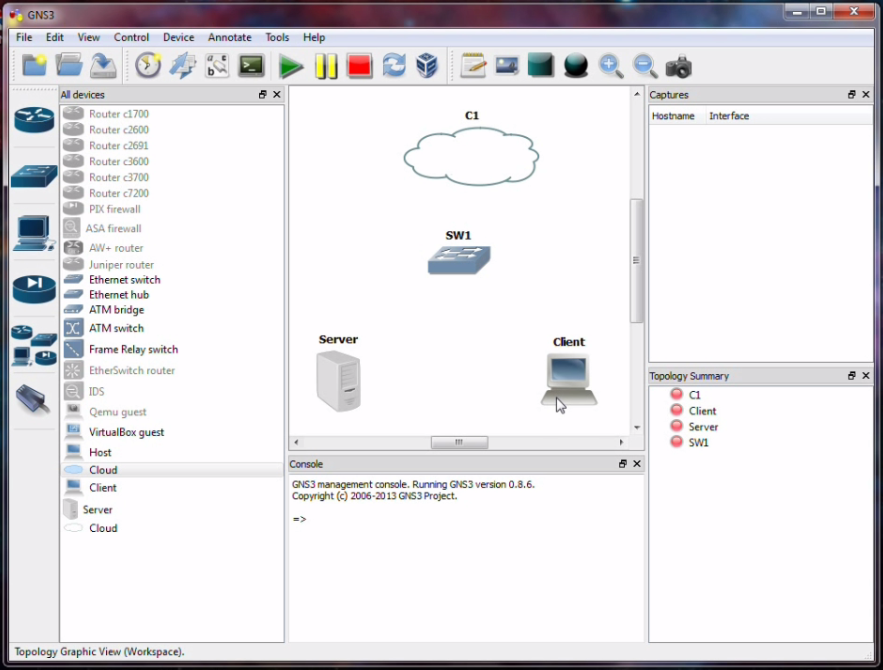Click the Server node in the workspace

338,381
